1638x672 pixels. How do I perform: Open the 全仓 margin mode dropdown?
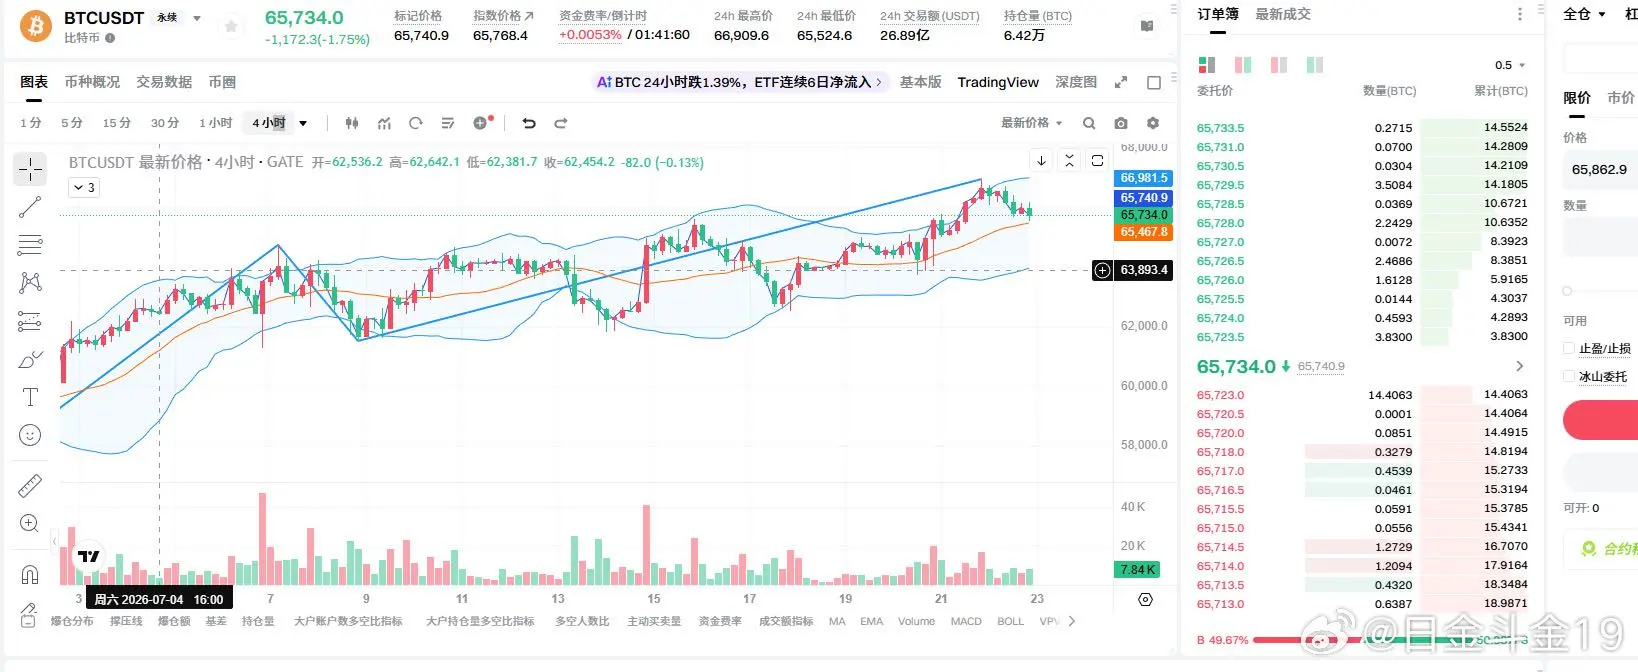(x=1584, y=14)
